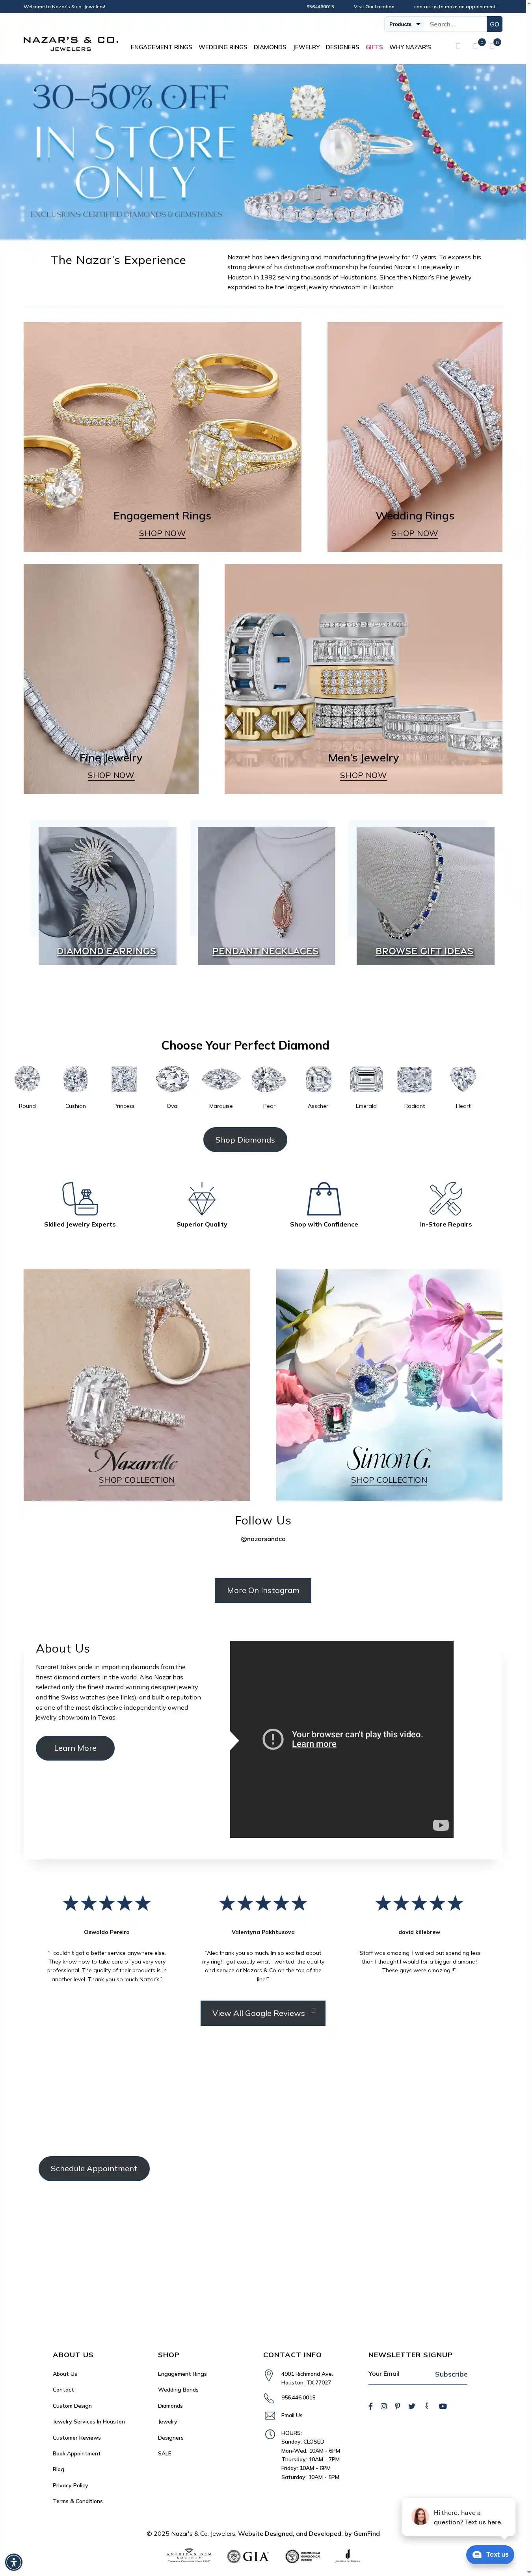Open the Facebook social icon in footer
Screen dimensions: 532x2576
pyautogui.click(x=370, y=2406)
